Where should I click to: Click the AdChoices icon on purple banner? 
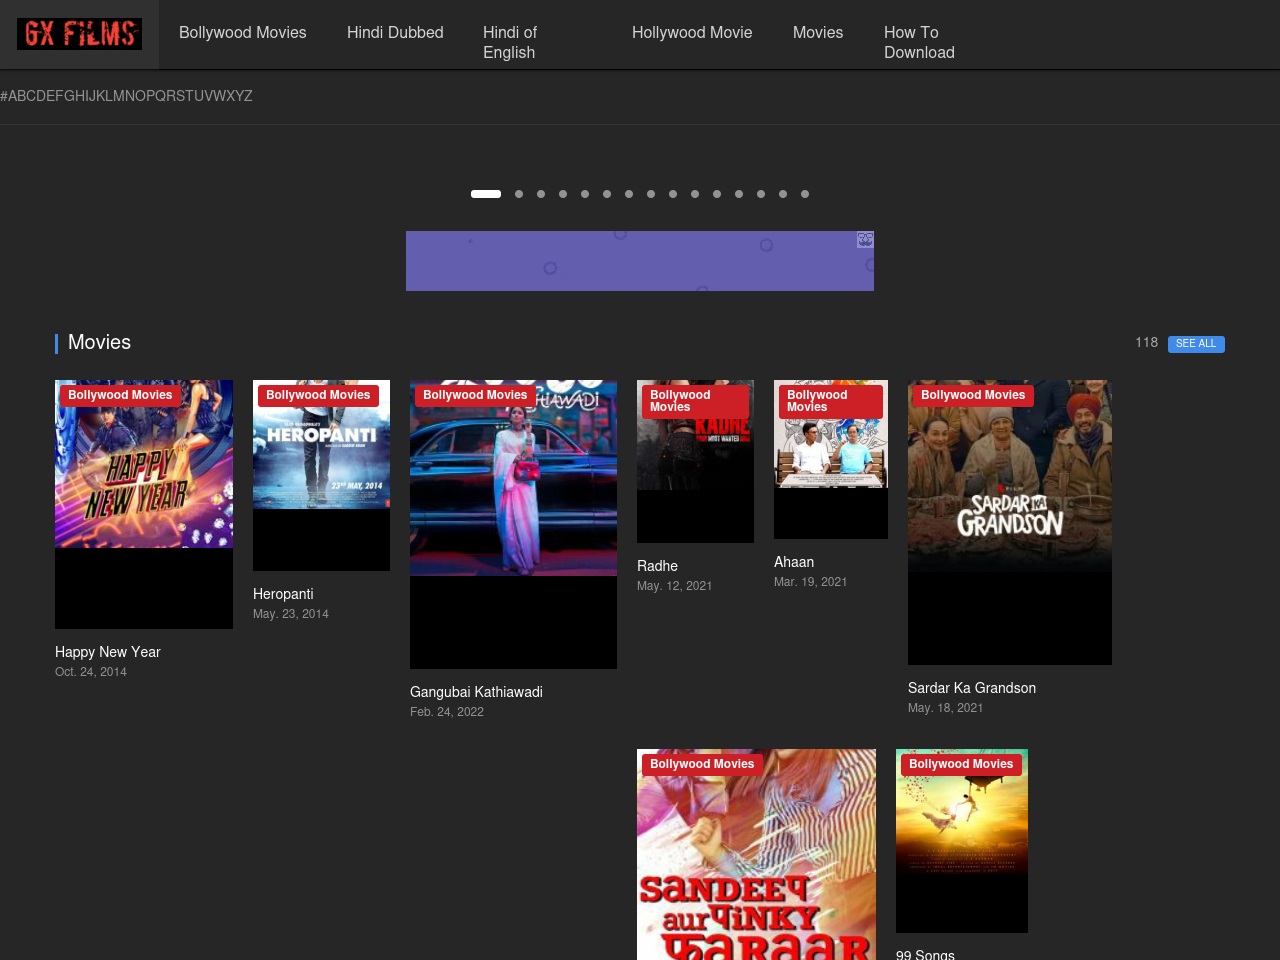coord(865,240)
